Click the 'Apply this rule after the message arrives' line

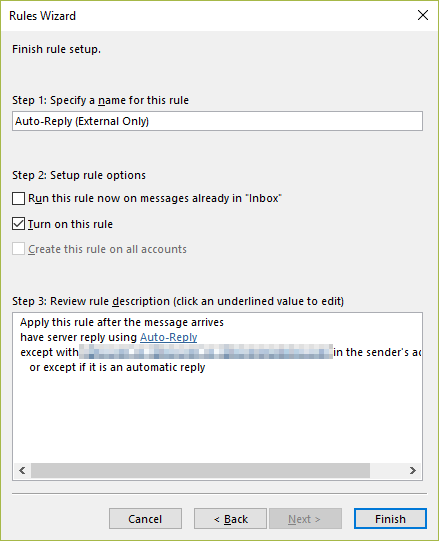(122, 322)
